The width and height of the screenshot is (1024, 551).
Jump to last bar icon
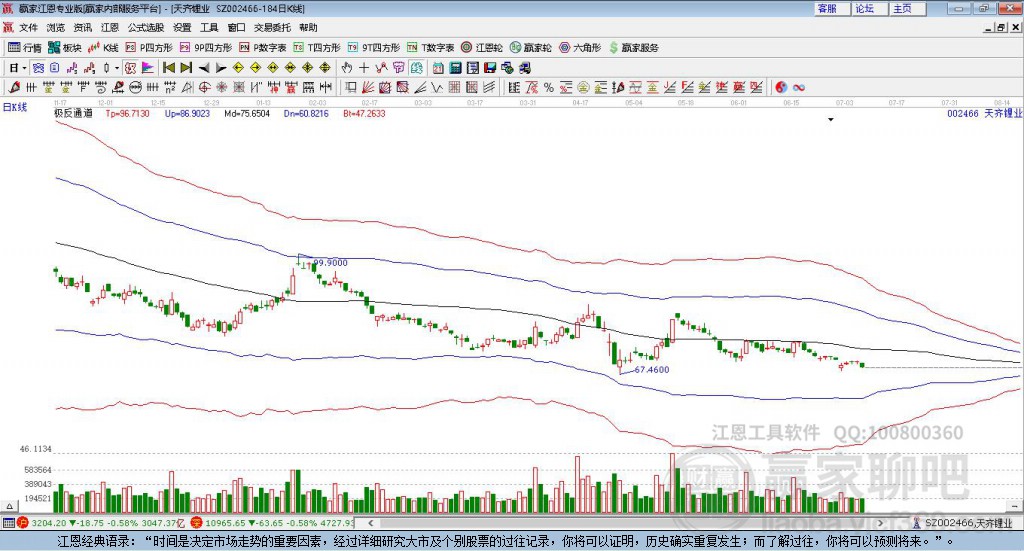coord(186,68)
